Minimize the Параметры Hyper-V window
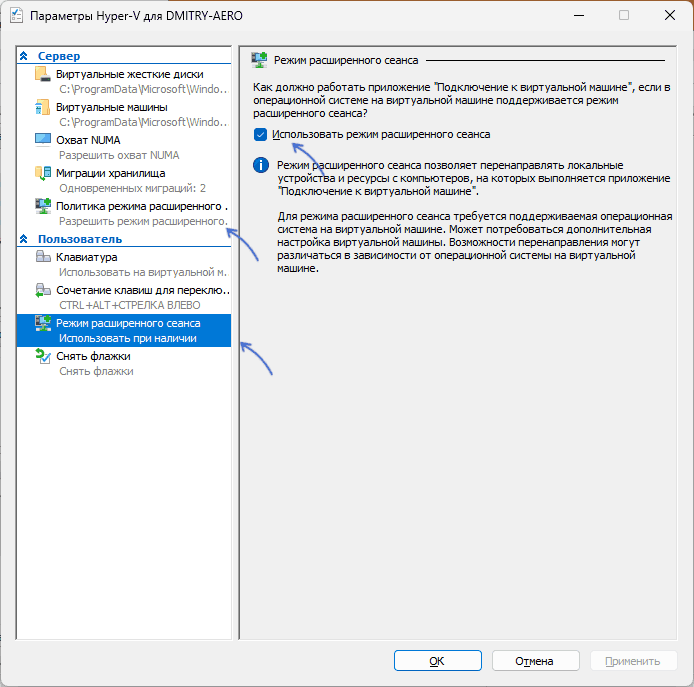 point(579,15)
